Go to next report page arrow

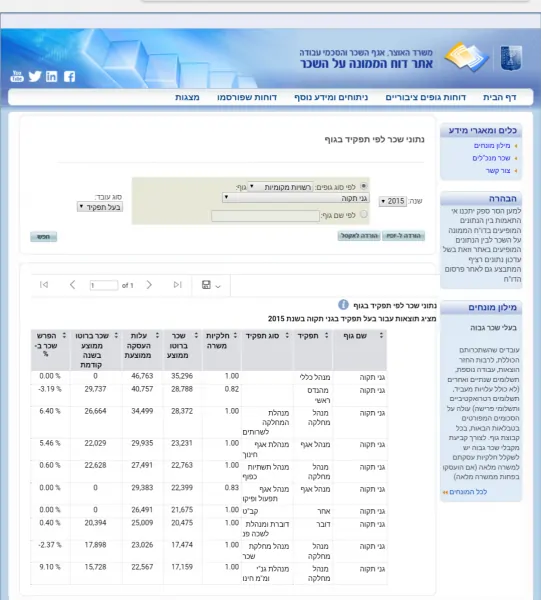click(x=149, y=285)
